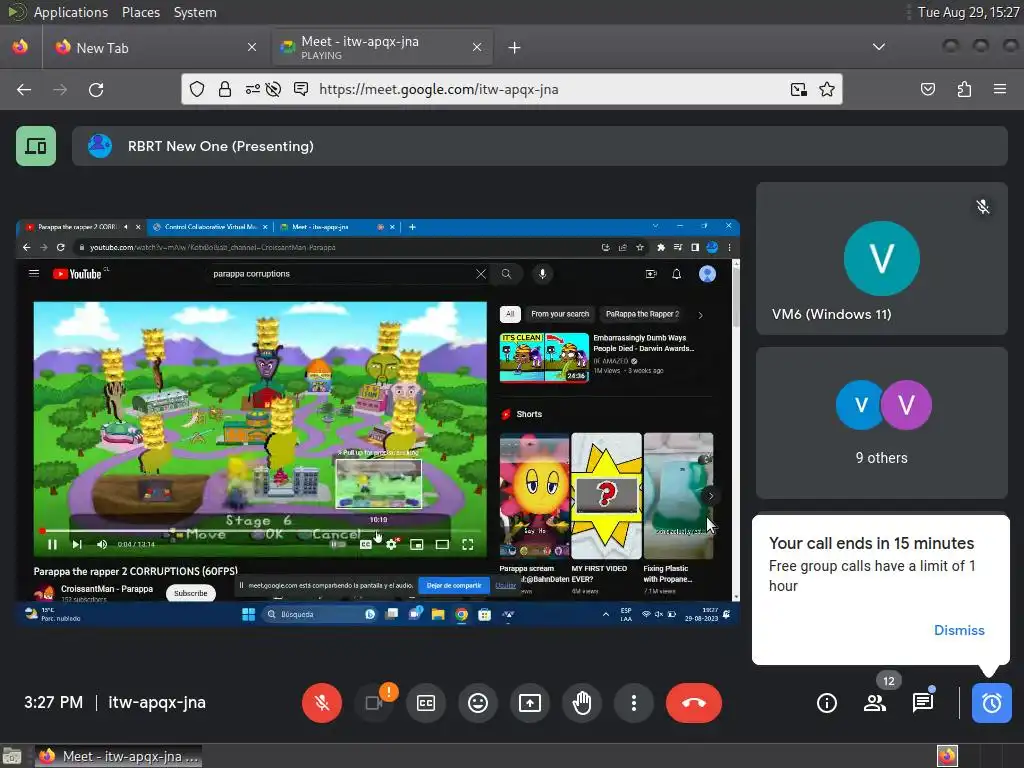Open more options three-dot menu in Meet
Image resolution: width=1024 pixels, height=768 pixels.
tap(633, 703)
